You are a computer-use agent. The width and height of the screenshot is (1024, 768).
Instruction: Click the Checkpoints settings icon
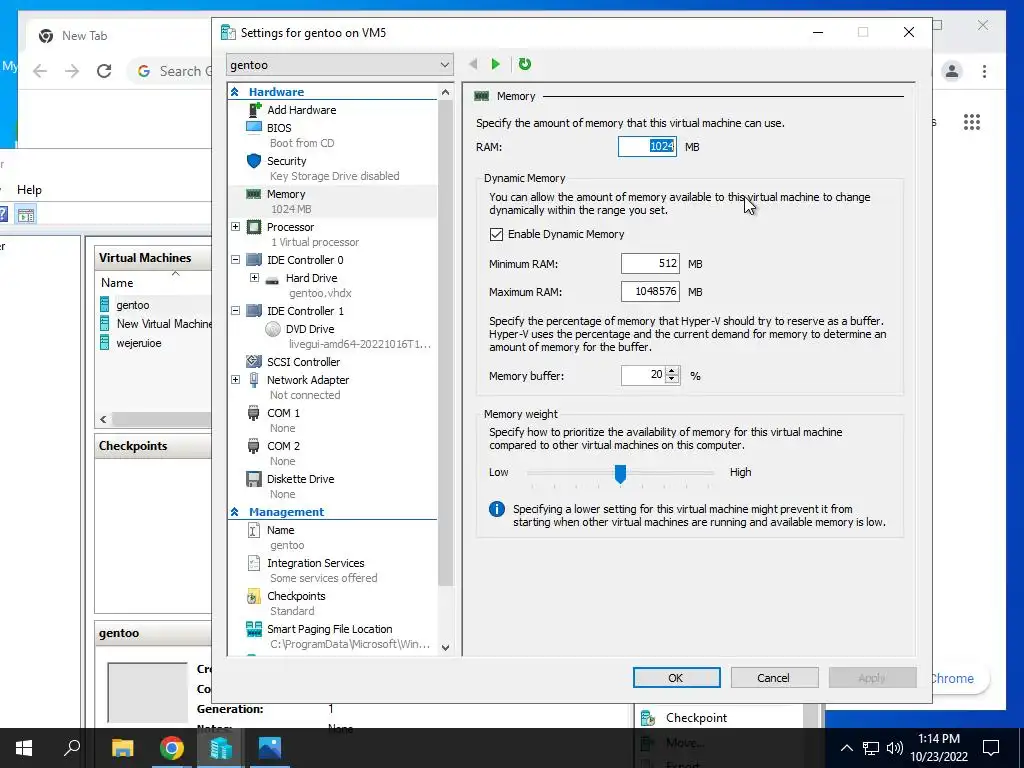coord(253,596)
